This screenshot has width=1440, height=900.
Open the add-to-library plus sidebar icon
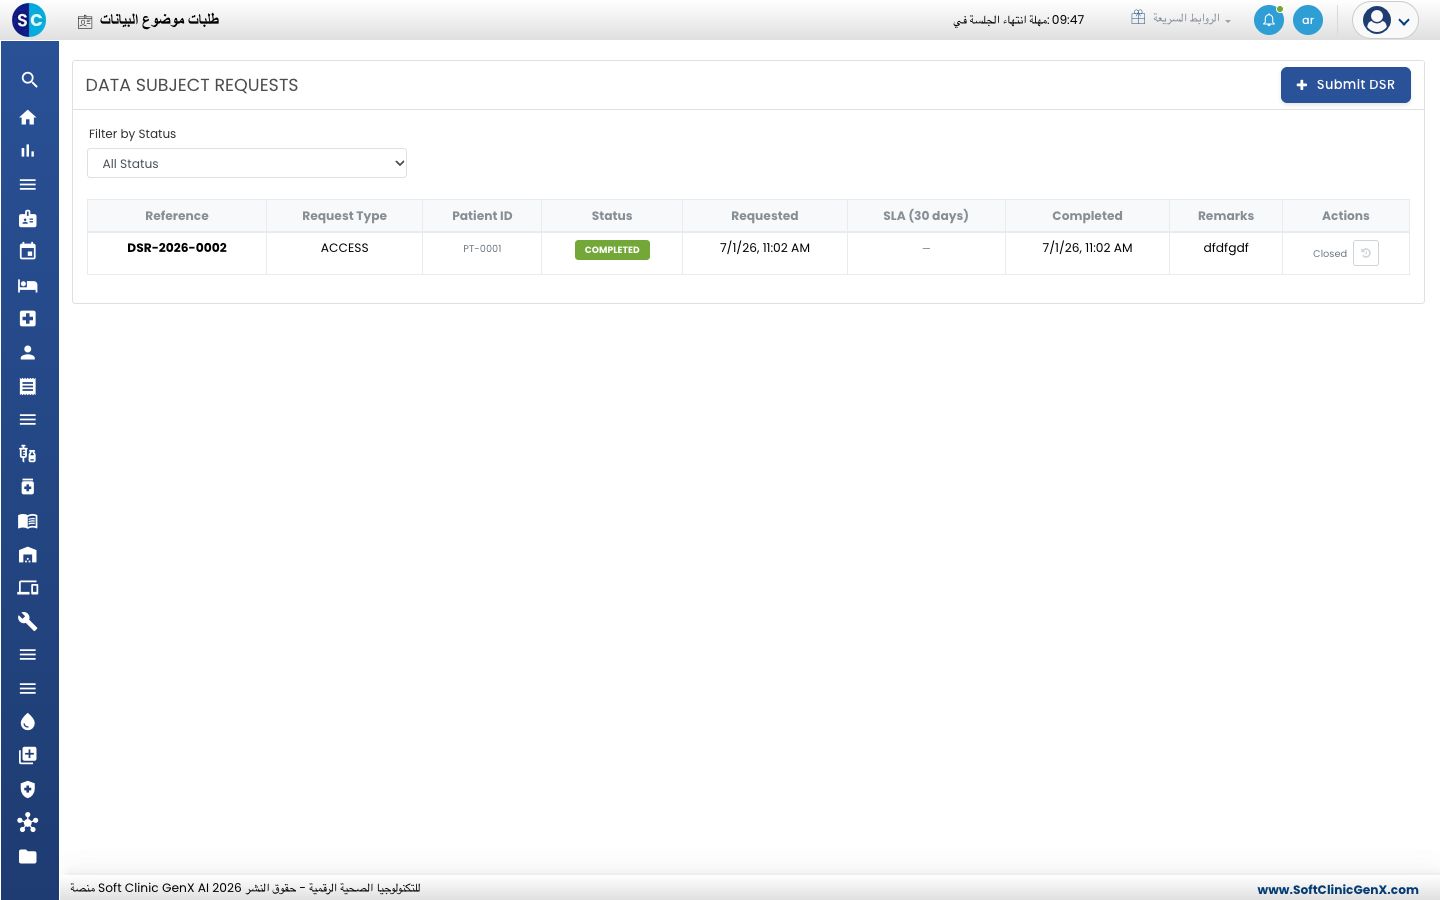[x=28, y=756]
